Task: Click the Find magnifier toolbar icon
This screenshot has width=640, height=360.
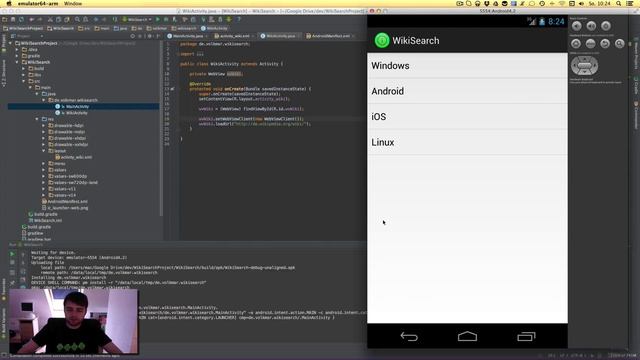Action: pos(77,19)
